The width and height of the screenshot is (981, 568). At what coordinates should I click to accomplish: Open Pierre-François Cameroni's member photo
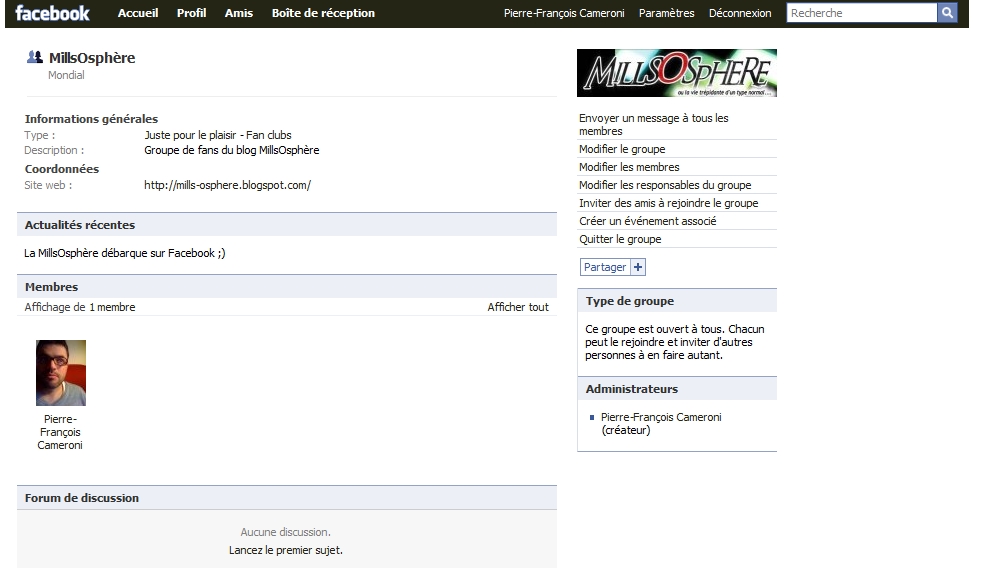point(61,373)
